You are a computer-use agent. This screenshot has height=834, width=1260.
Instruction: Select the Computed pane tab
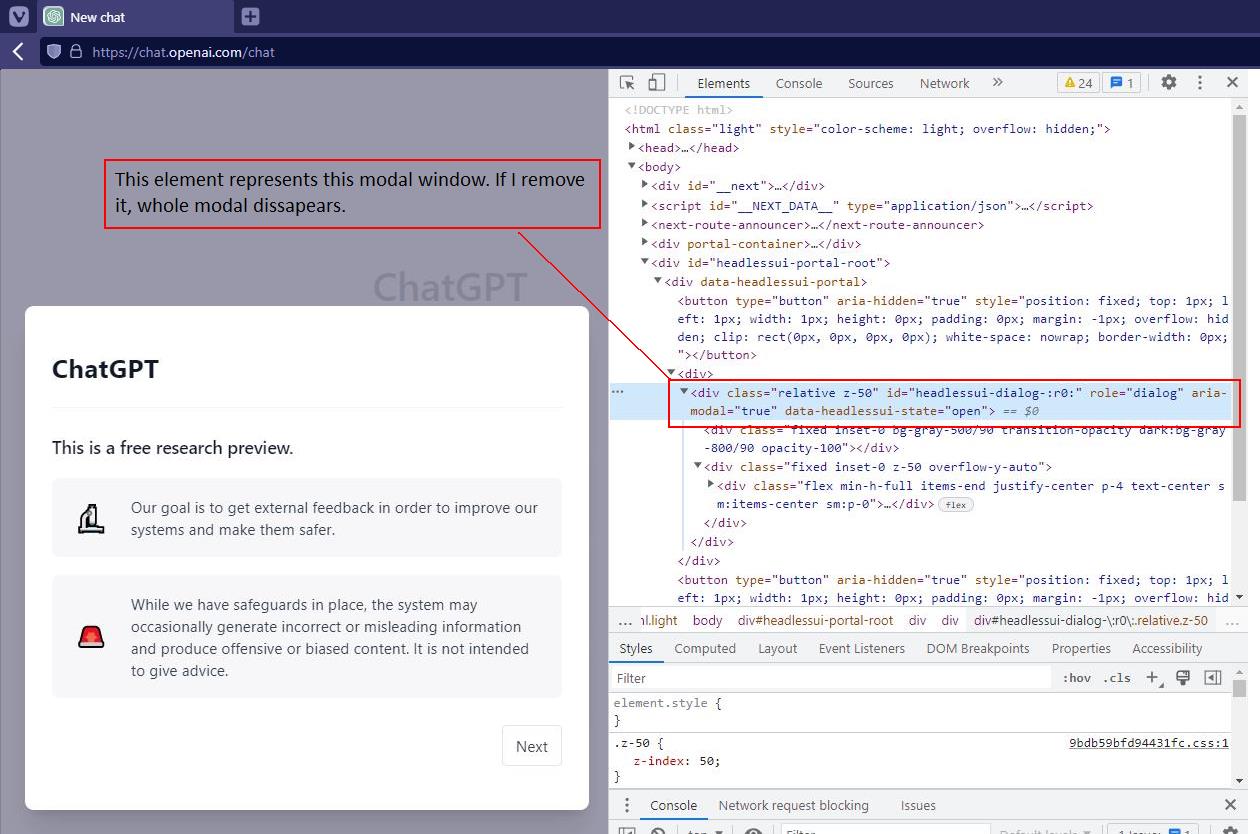tap(705, 648)
